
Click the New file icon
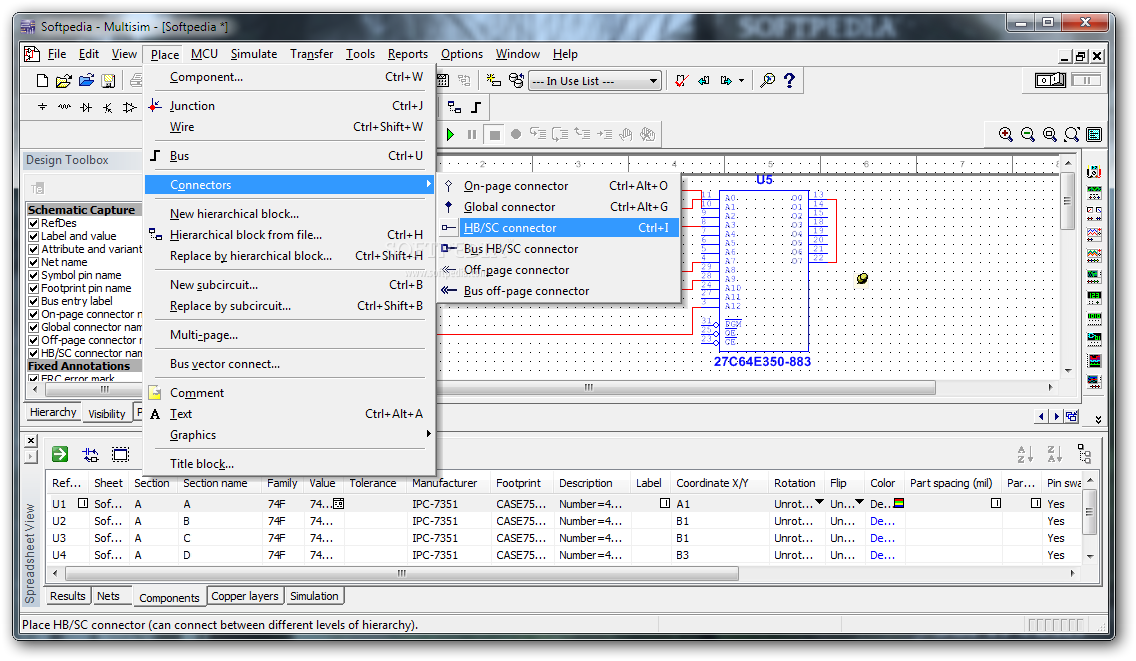point(42,80)
